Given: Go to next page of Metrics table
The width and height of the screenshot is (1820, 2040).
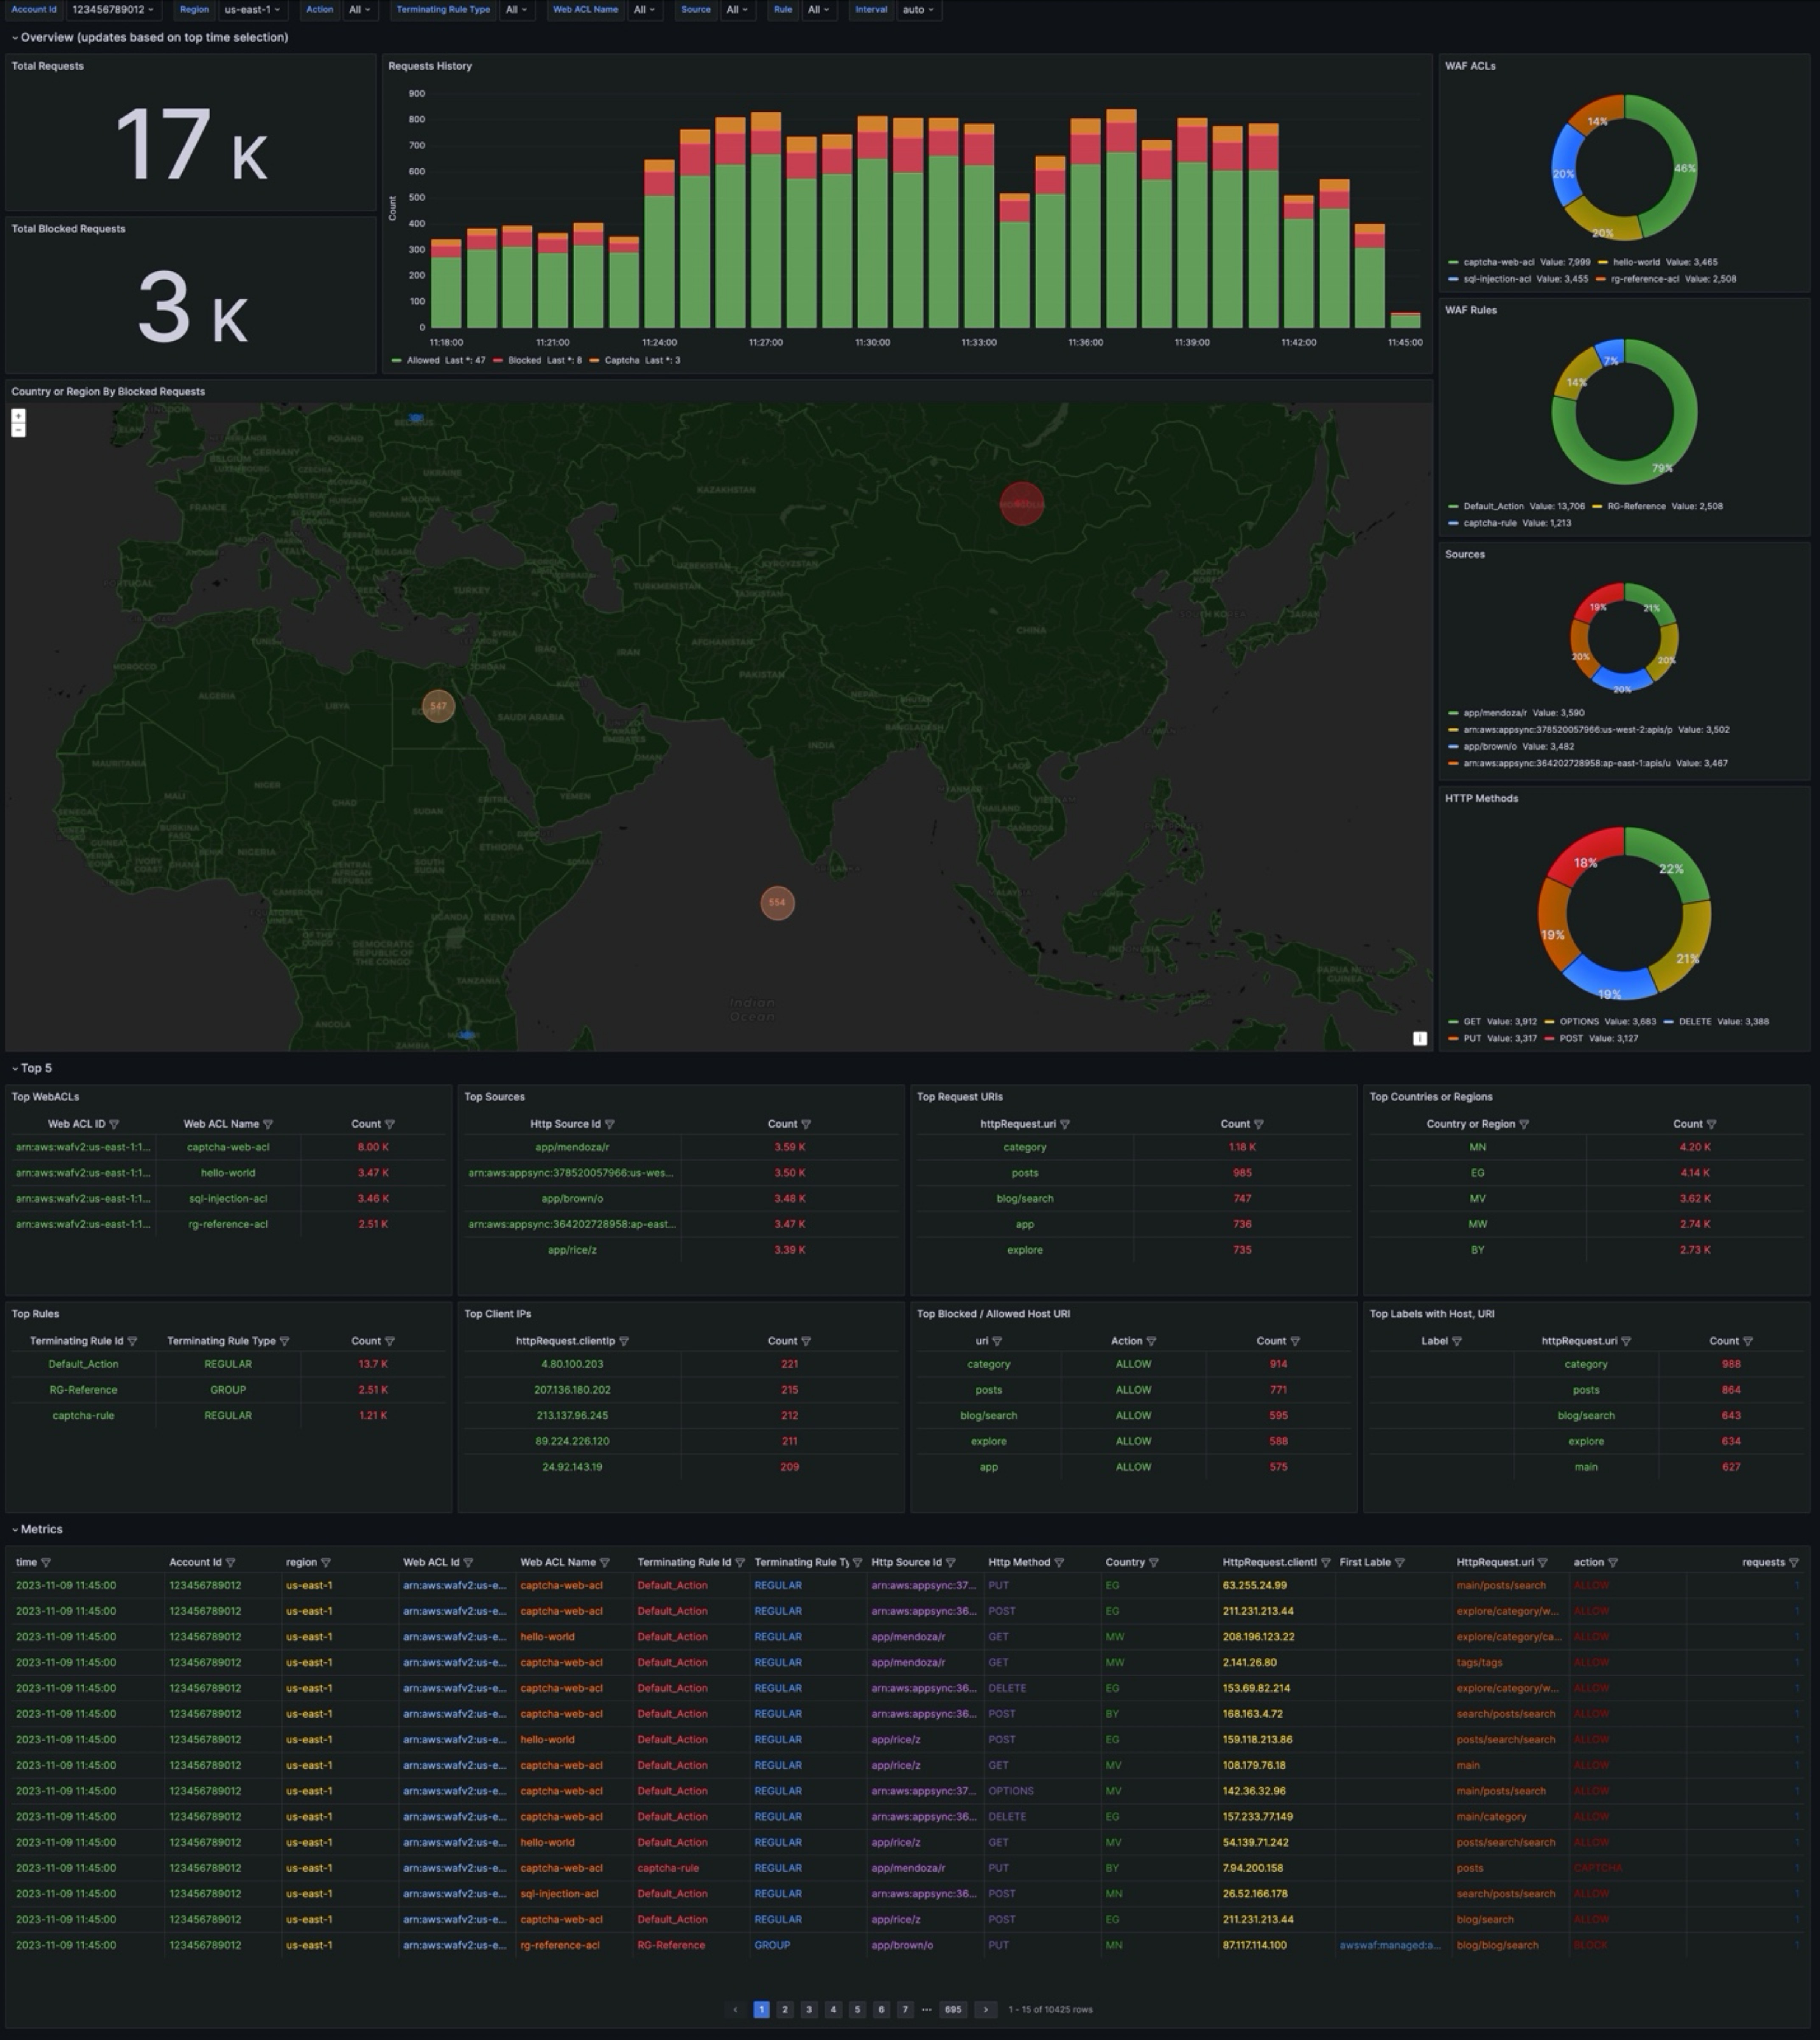Looking at the screenshot, I should pyautogui.click(x=985, y=2009).
